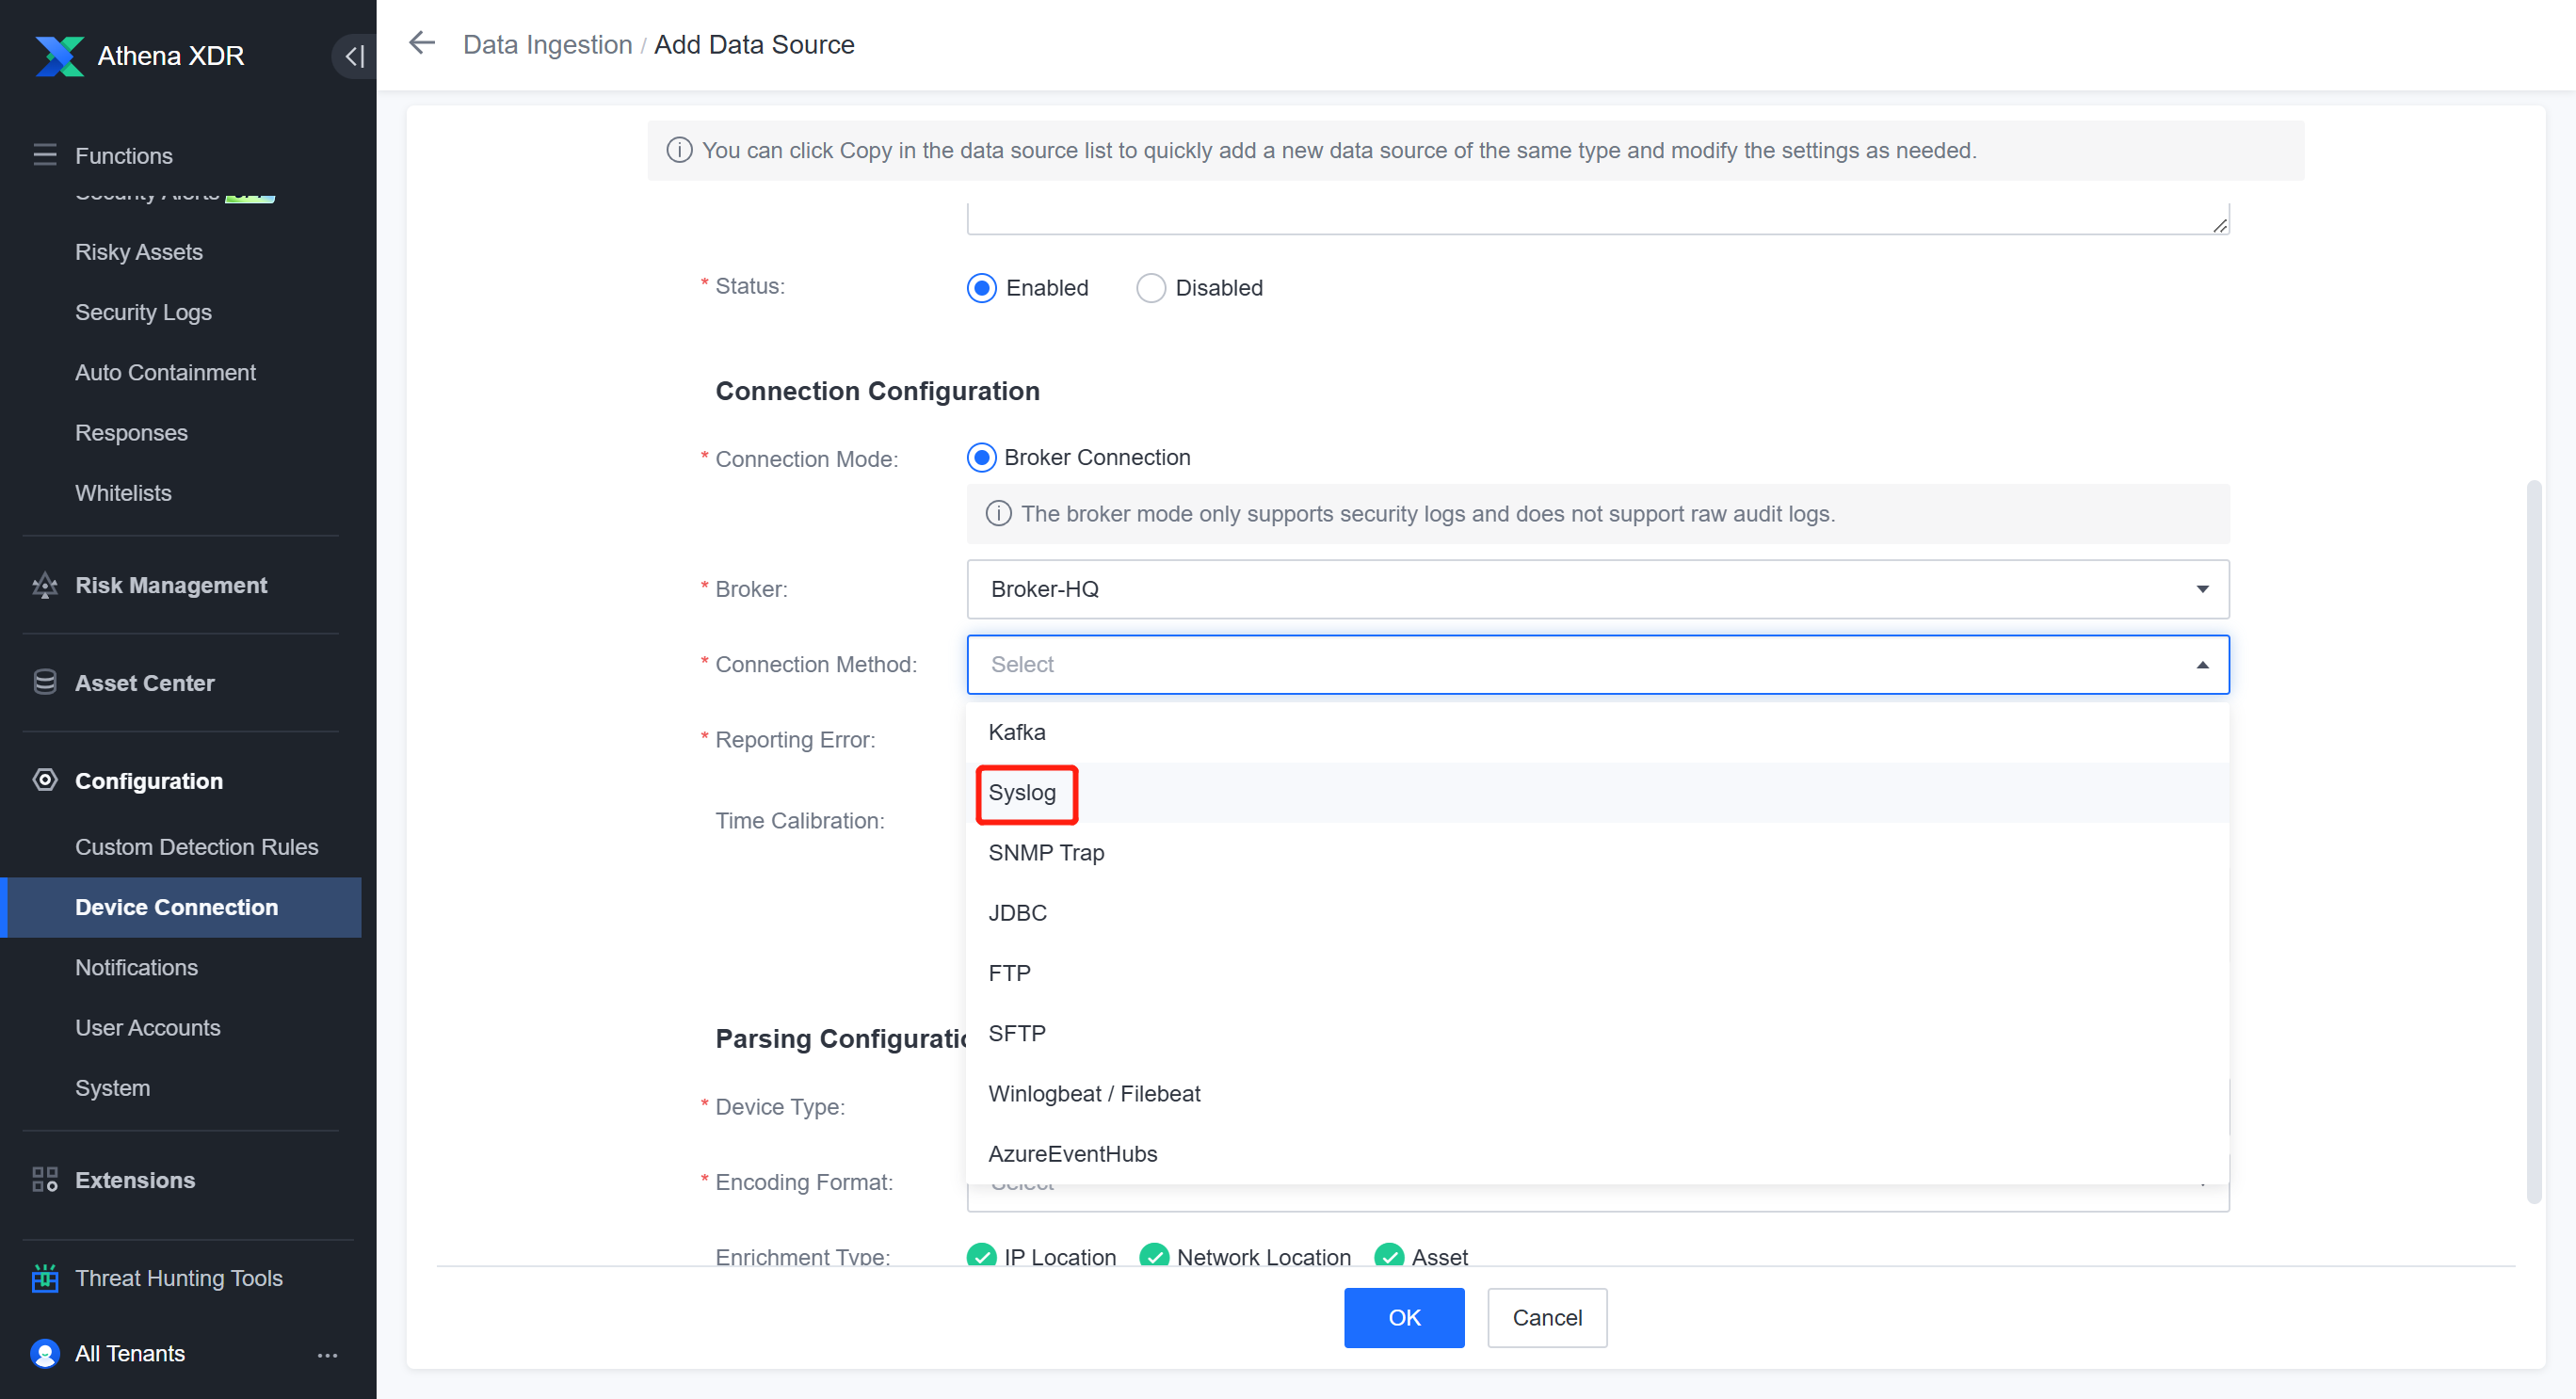This screenshot has width=2576, height=1399.
Task: Uncheck the IP Location enrichment checkbox
Action: point(982,1256)
